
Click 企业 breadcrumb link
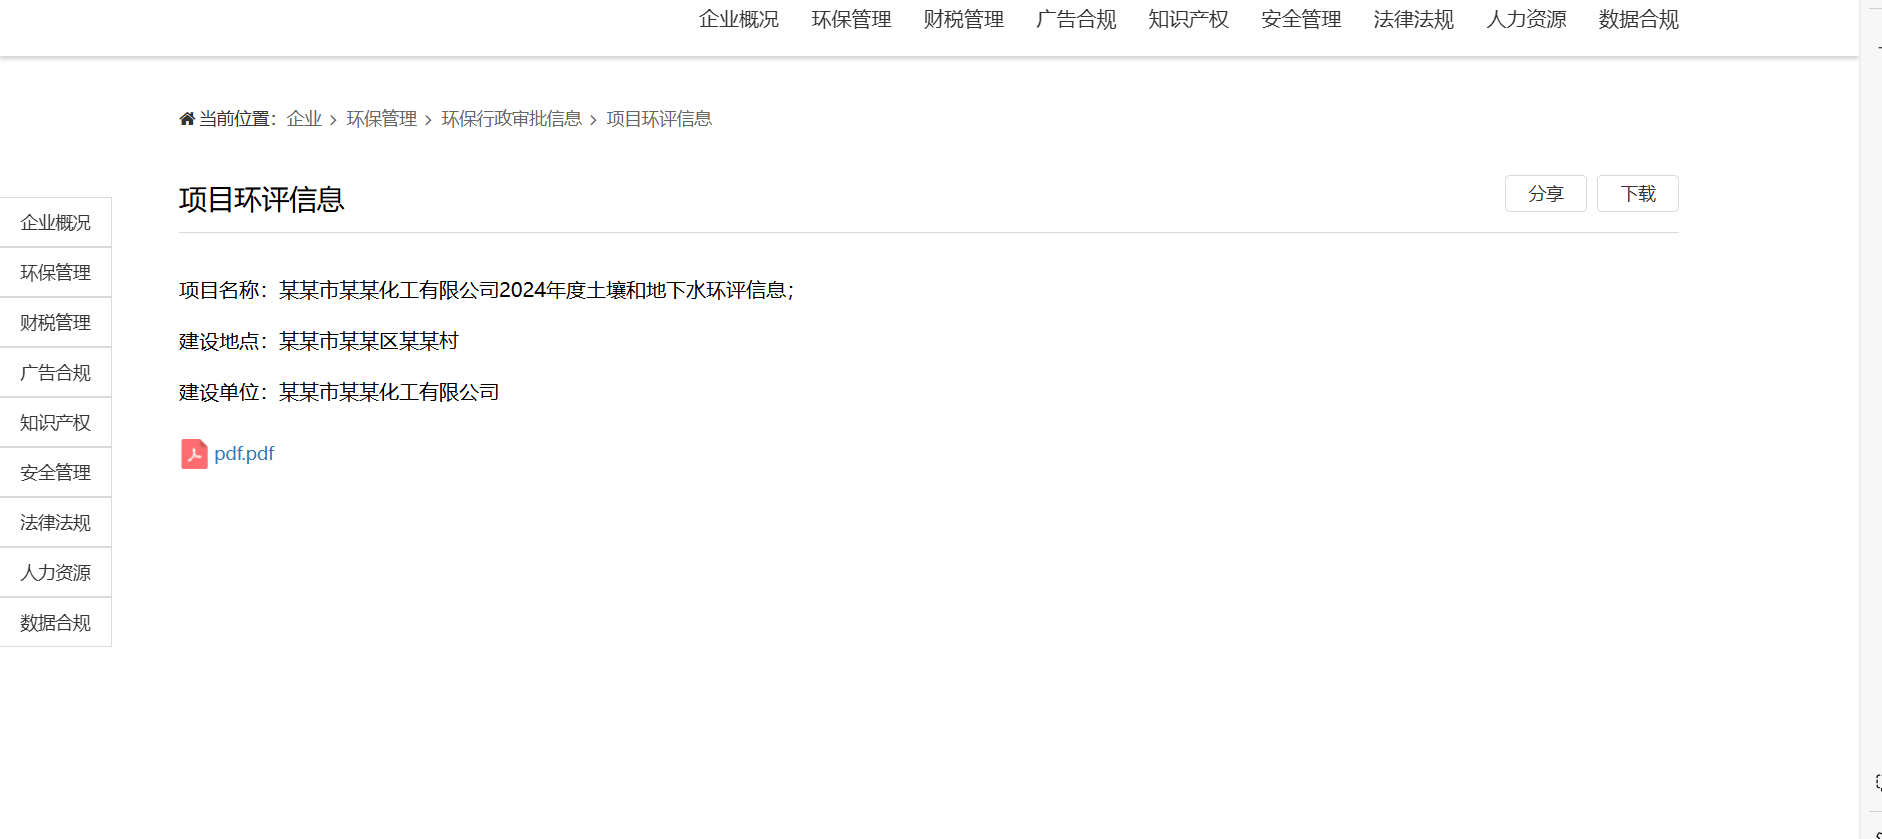click(x=304, y=119)
